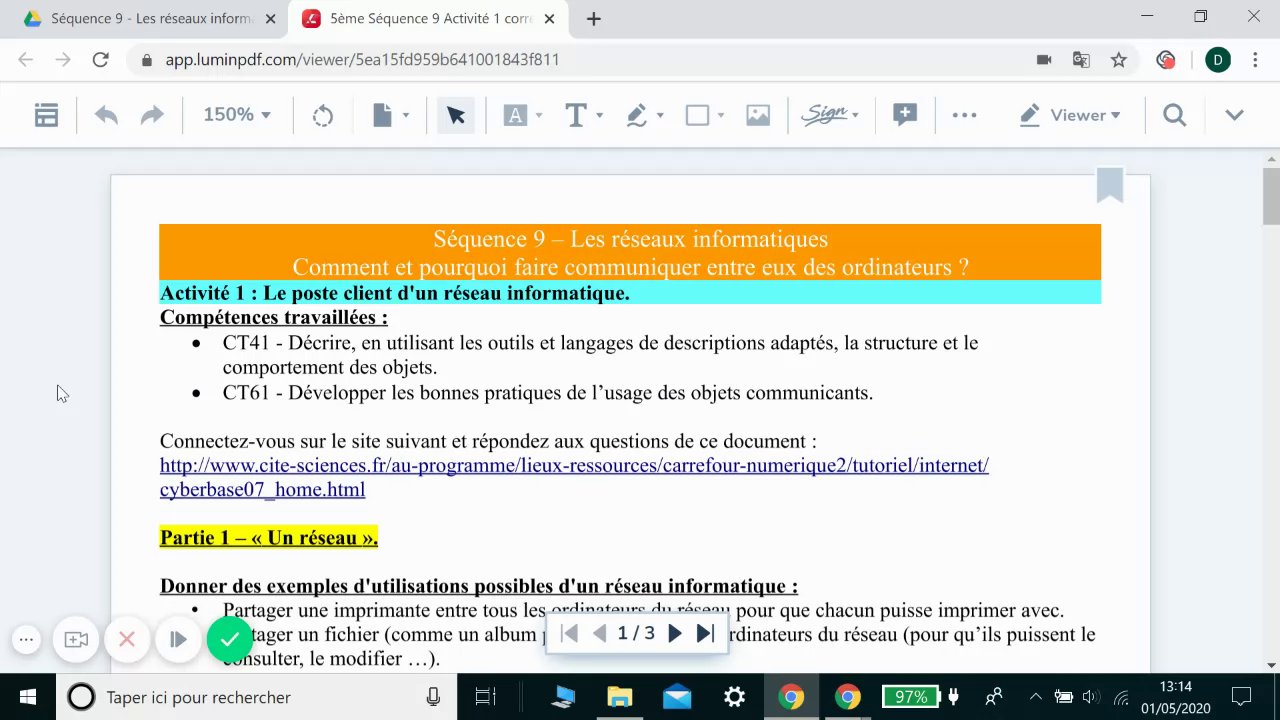The width and height of the screenshot is (1280, 720).
Task: Click the Partie 1 « Un réseau » heading
Action: (269, 538)
